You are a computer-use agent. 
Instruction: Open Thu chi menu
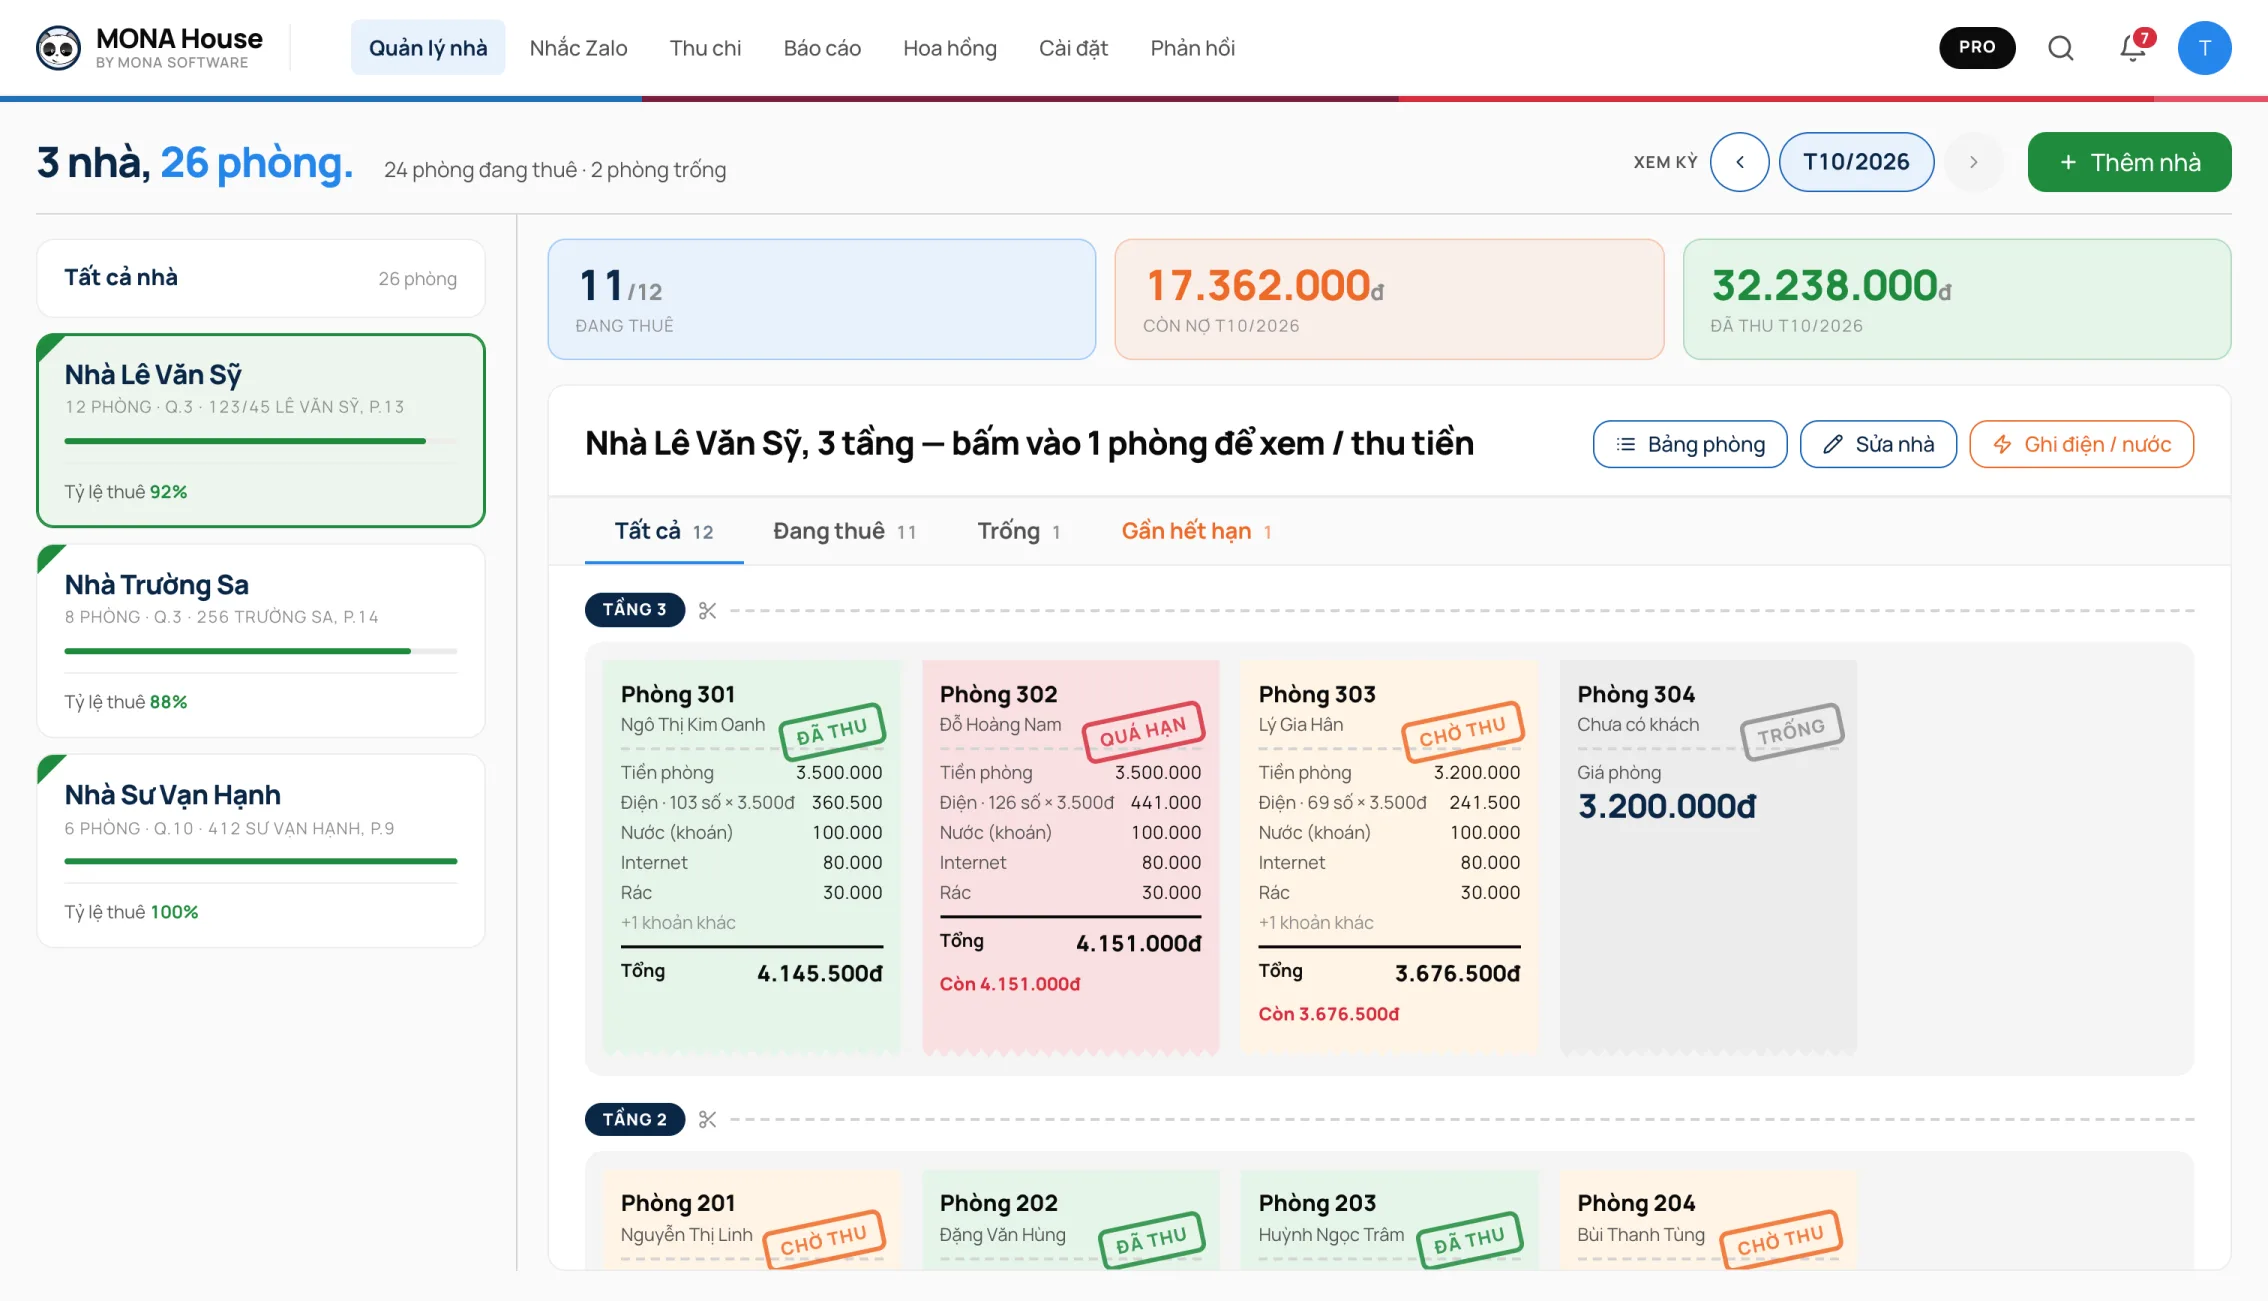coord(705,48)
